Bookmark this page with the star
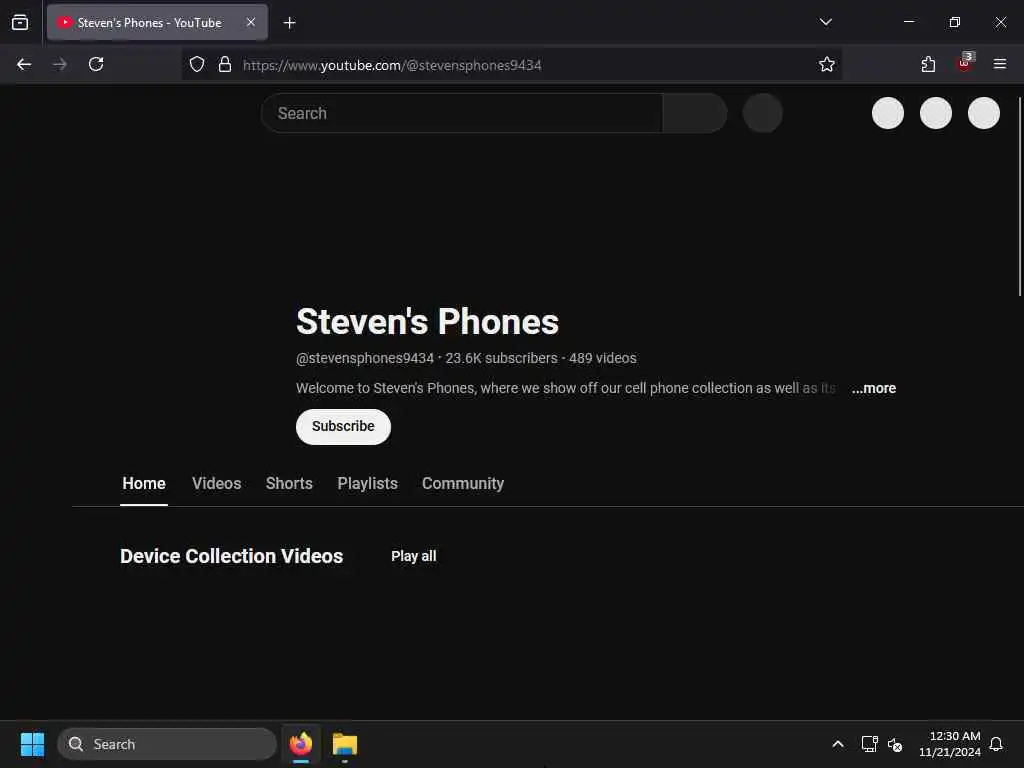1024x768 pixels. pyautogui.click(x=827, y=64)
